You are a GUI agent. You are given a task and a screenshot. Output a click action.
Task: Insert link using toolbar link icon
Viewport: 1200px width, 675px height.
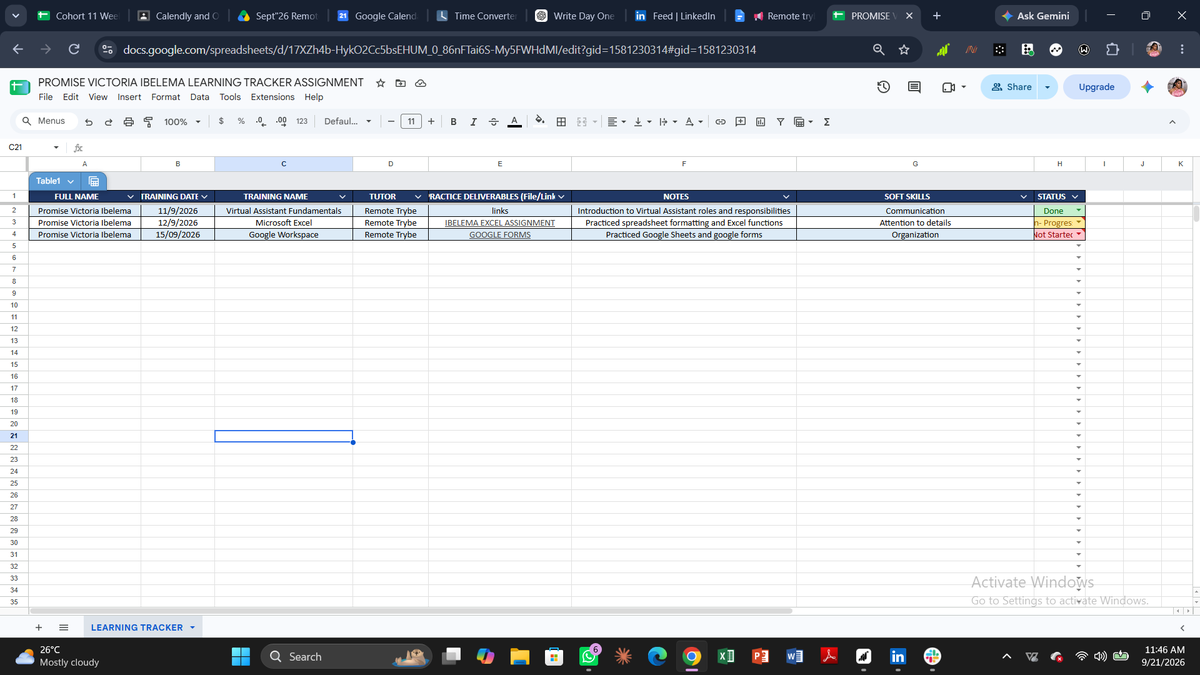[720, 121]
